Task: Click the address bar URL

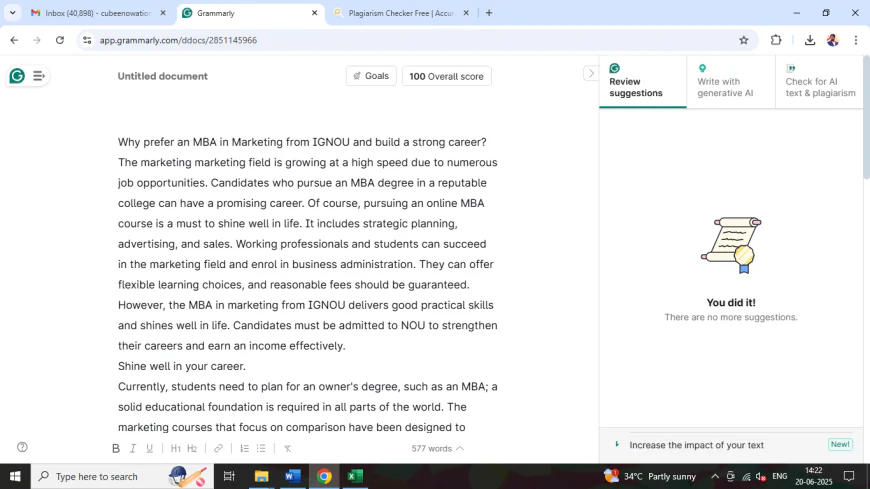Action: [178, 40]
